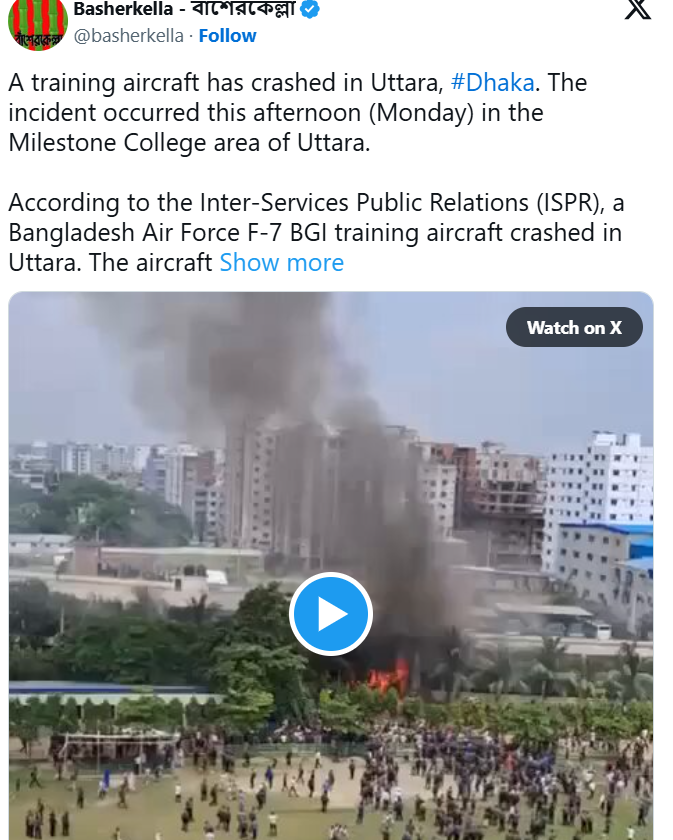Click the first paragraph about Uttara crash
This screenshot has height=840, width=673.
[x=298, y=112]
